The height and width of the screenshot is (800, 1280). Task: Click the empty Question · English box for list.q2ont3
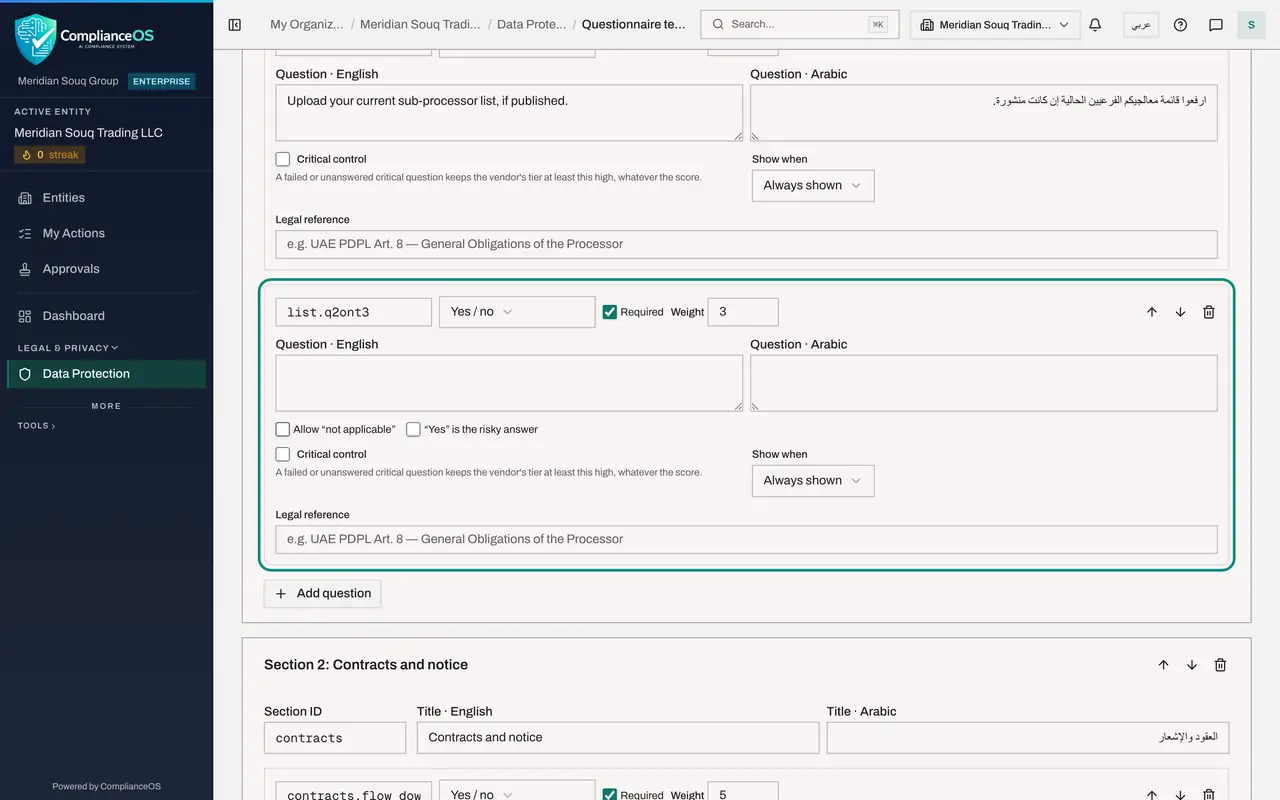click(x=509, y=383)
